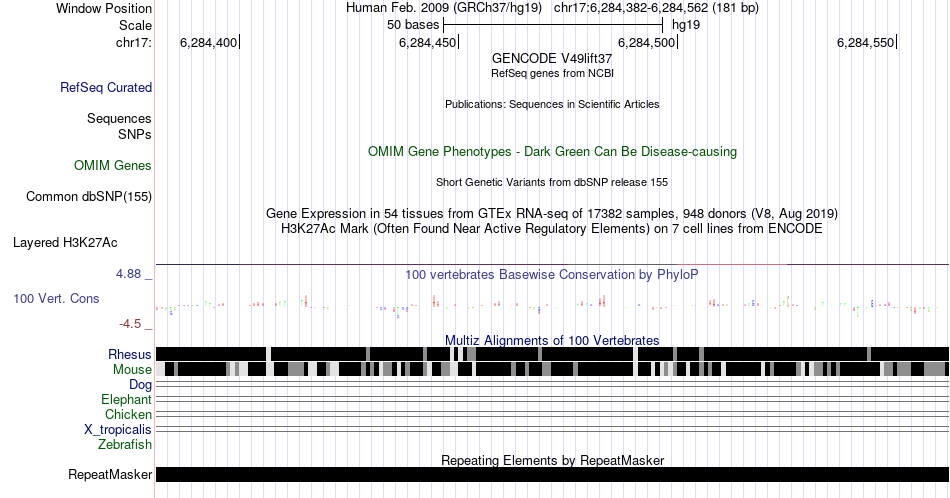Click the Mouse alignment block row
The width and height of the screenshot is (950, 498).
(552, 369)
